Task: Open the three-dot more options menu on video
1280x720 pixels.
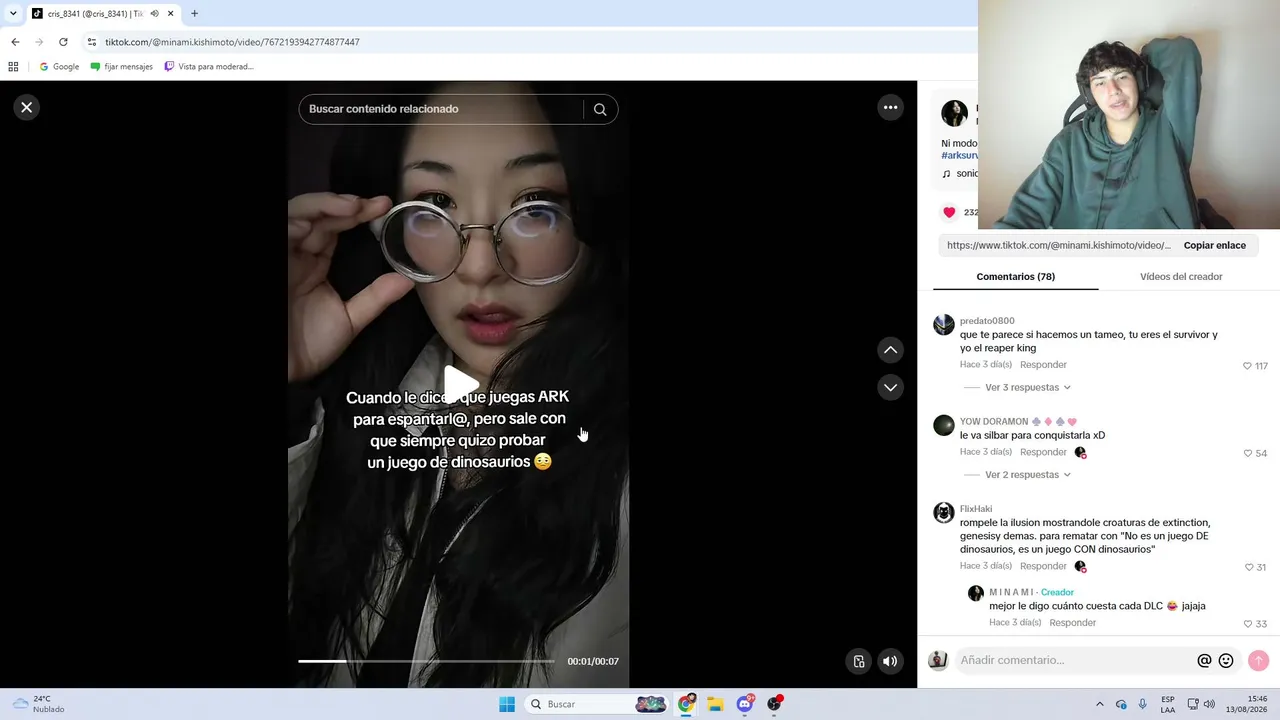Action: (890, 107)
